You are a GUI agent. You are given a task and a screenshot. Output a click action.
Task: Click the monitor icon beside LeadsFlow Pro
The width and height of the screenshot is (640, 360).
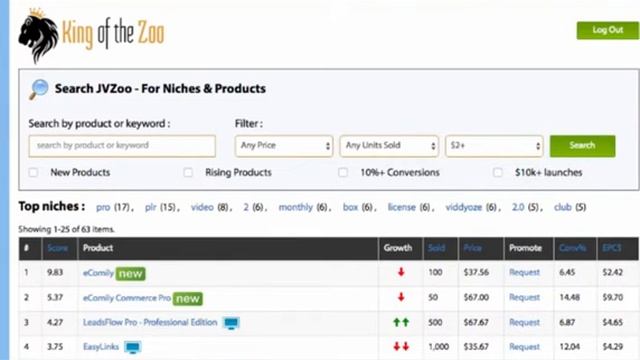point(231,323)
